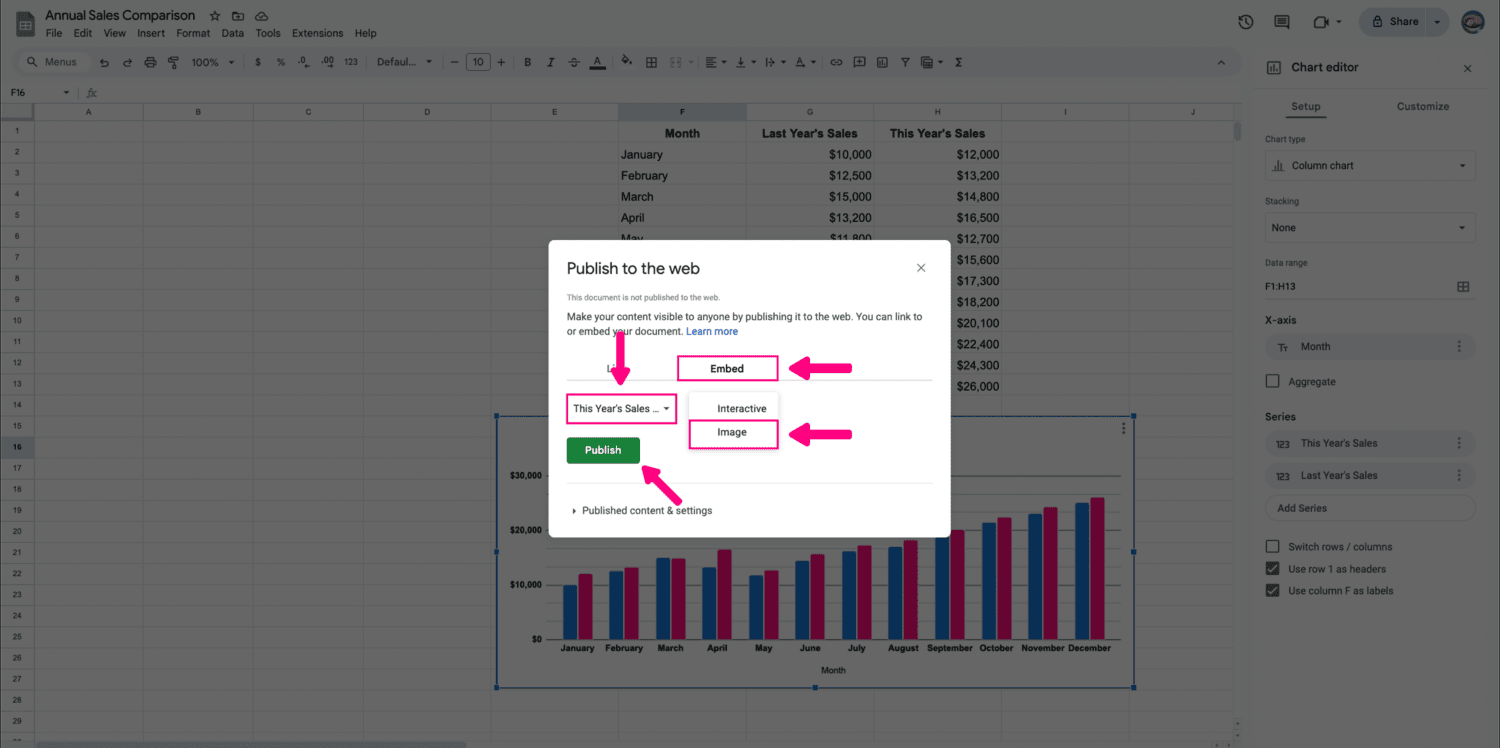Open version history clock icon
Image resolution: width=1500 pixels, height=748 pixels.
(x=1245, y=21)
